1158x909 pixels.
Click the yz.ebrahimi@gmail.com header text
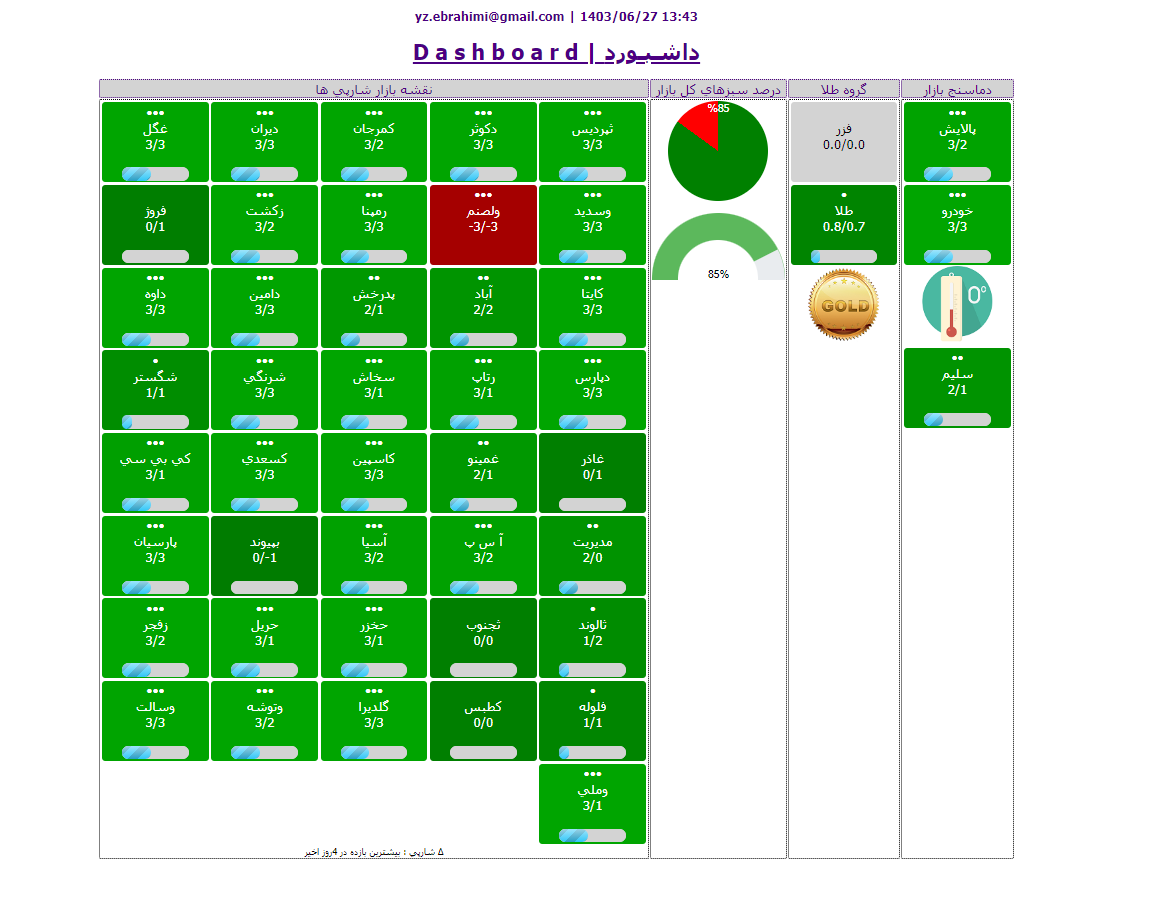[x=489, y=16]
